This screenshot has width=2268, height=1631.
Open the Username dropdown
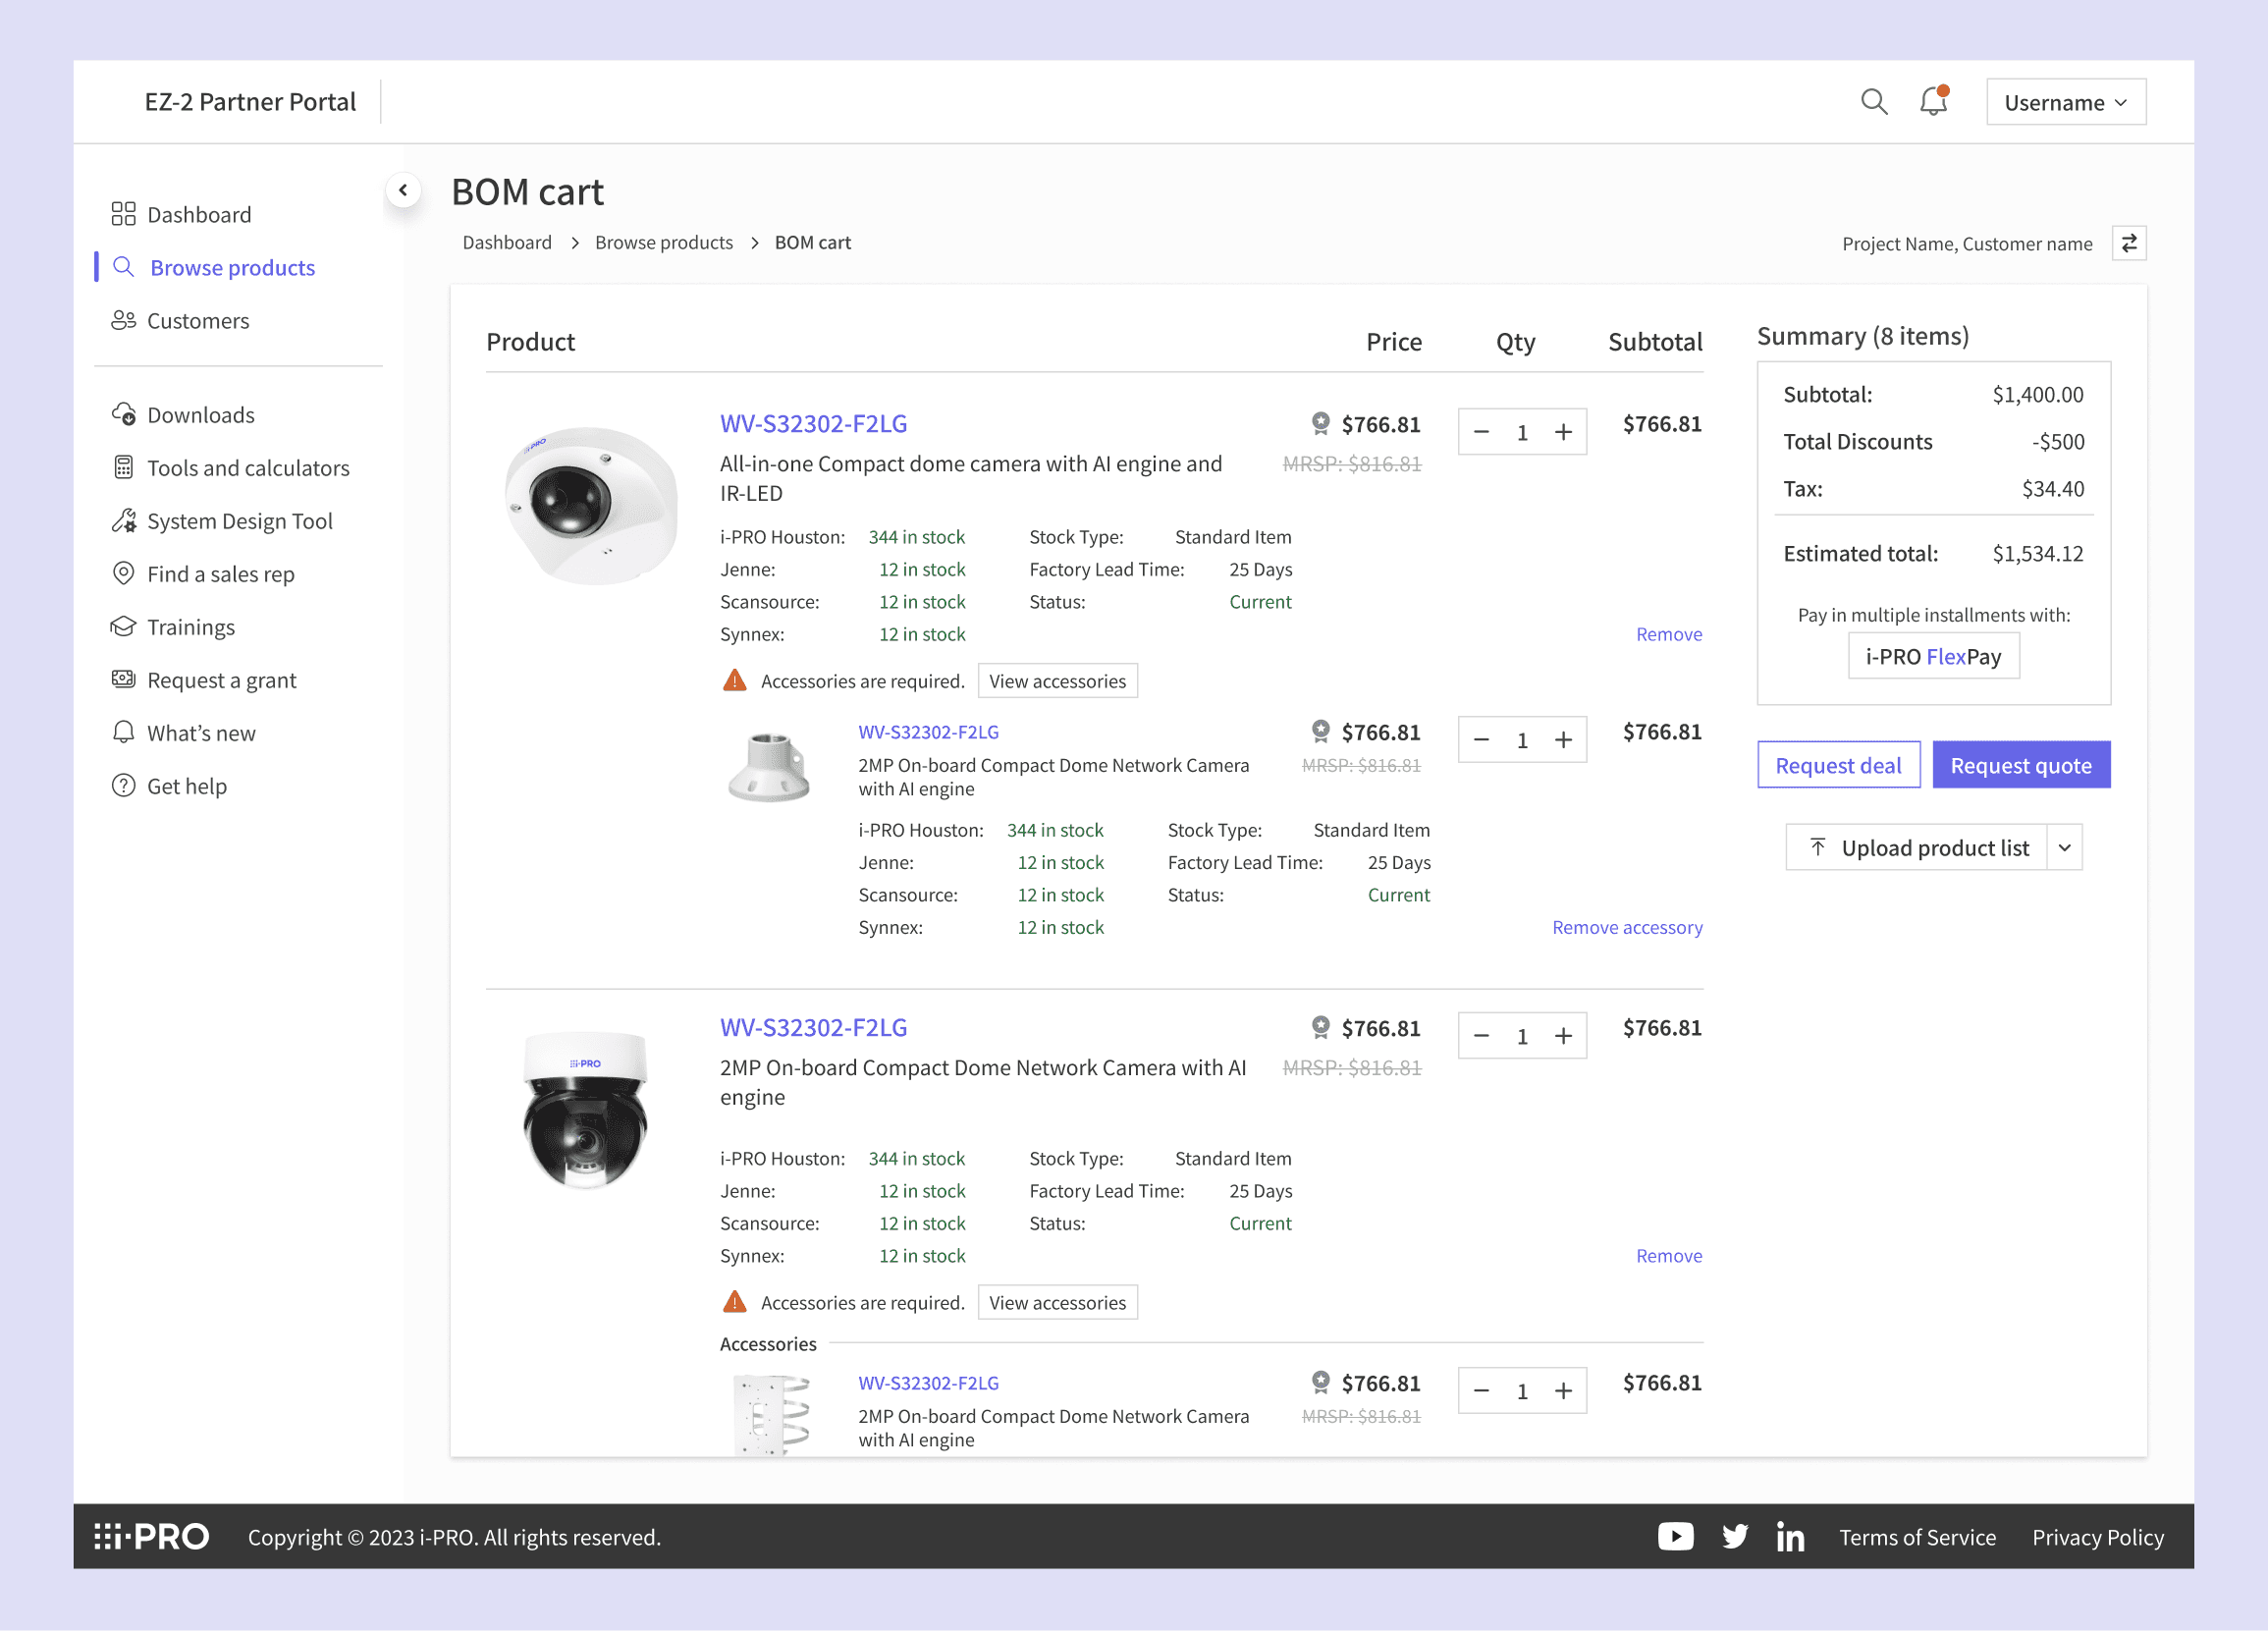[x=2065, y=102]
